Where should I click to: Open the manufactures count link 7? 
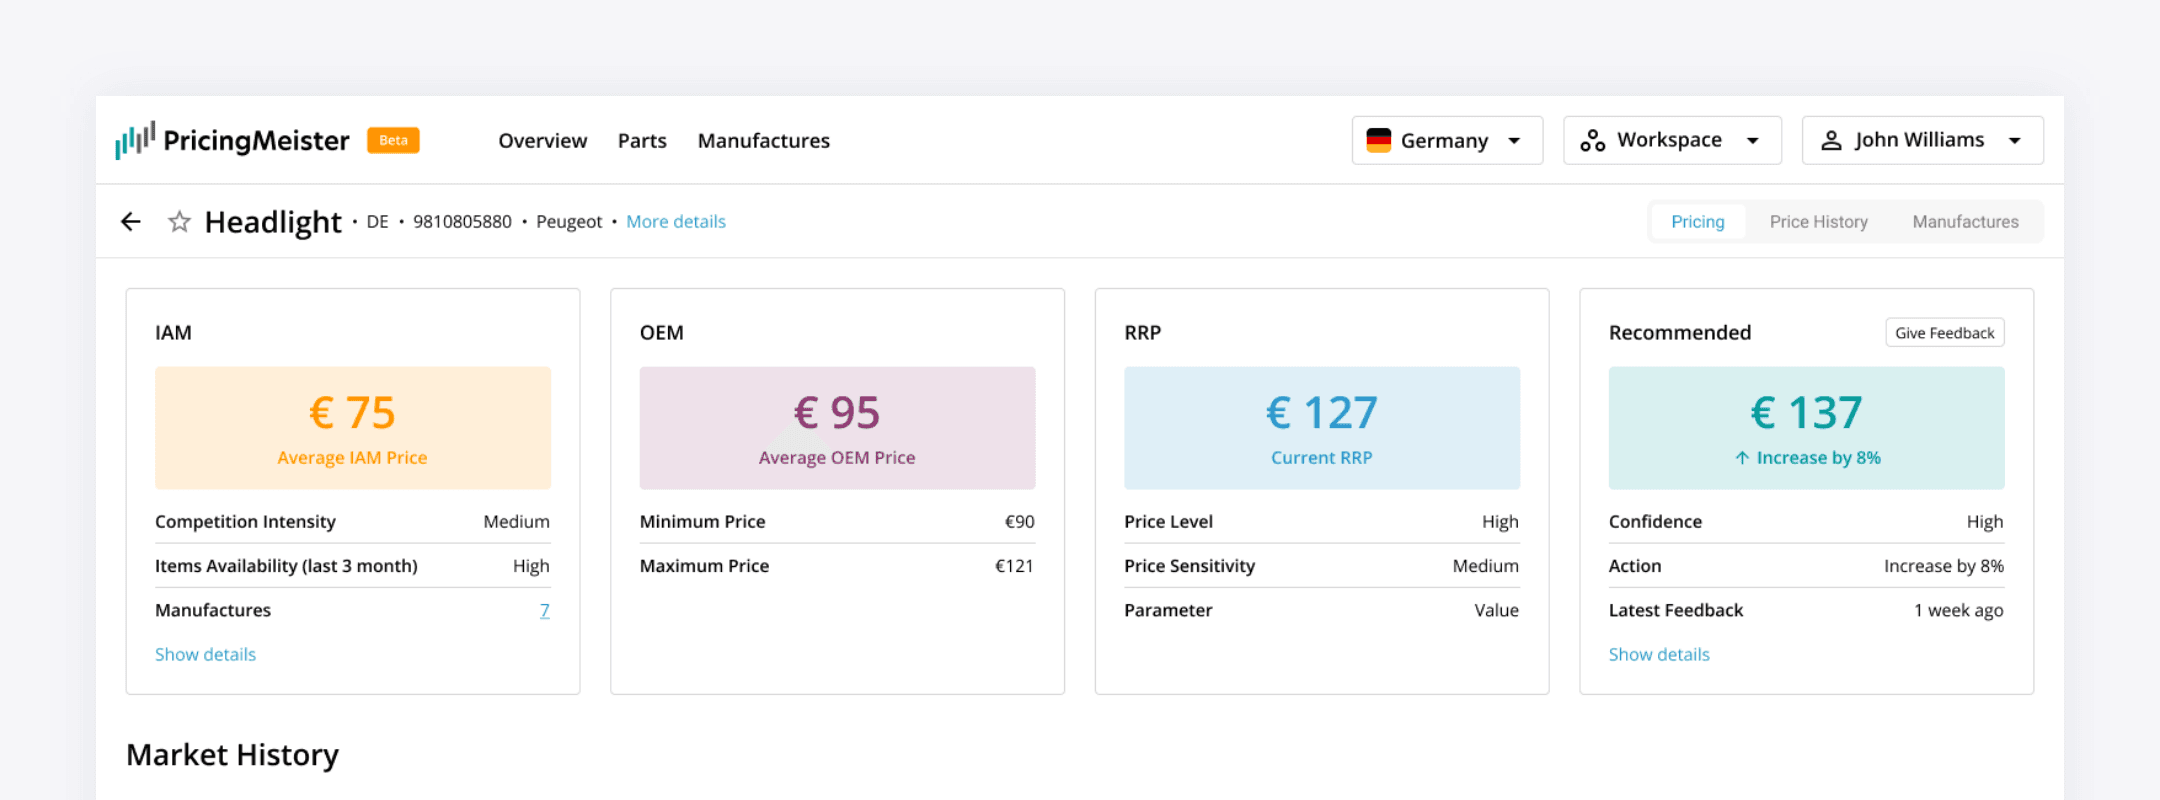[545, 610]
